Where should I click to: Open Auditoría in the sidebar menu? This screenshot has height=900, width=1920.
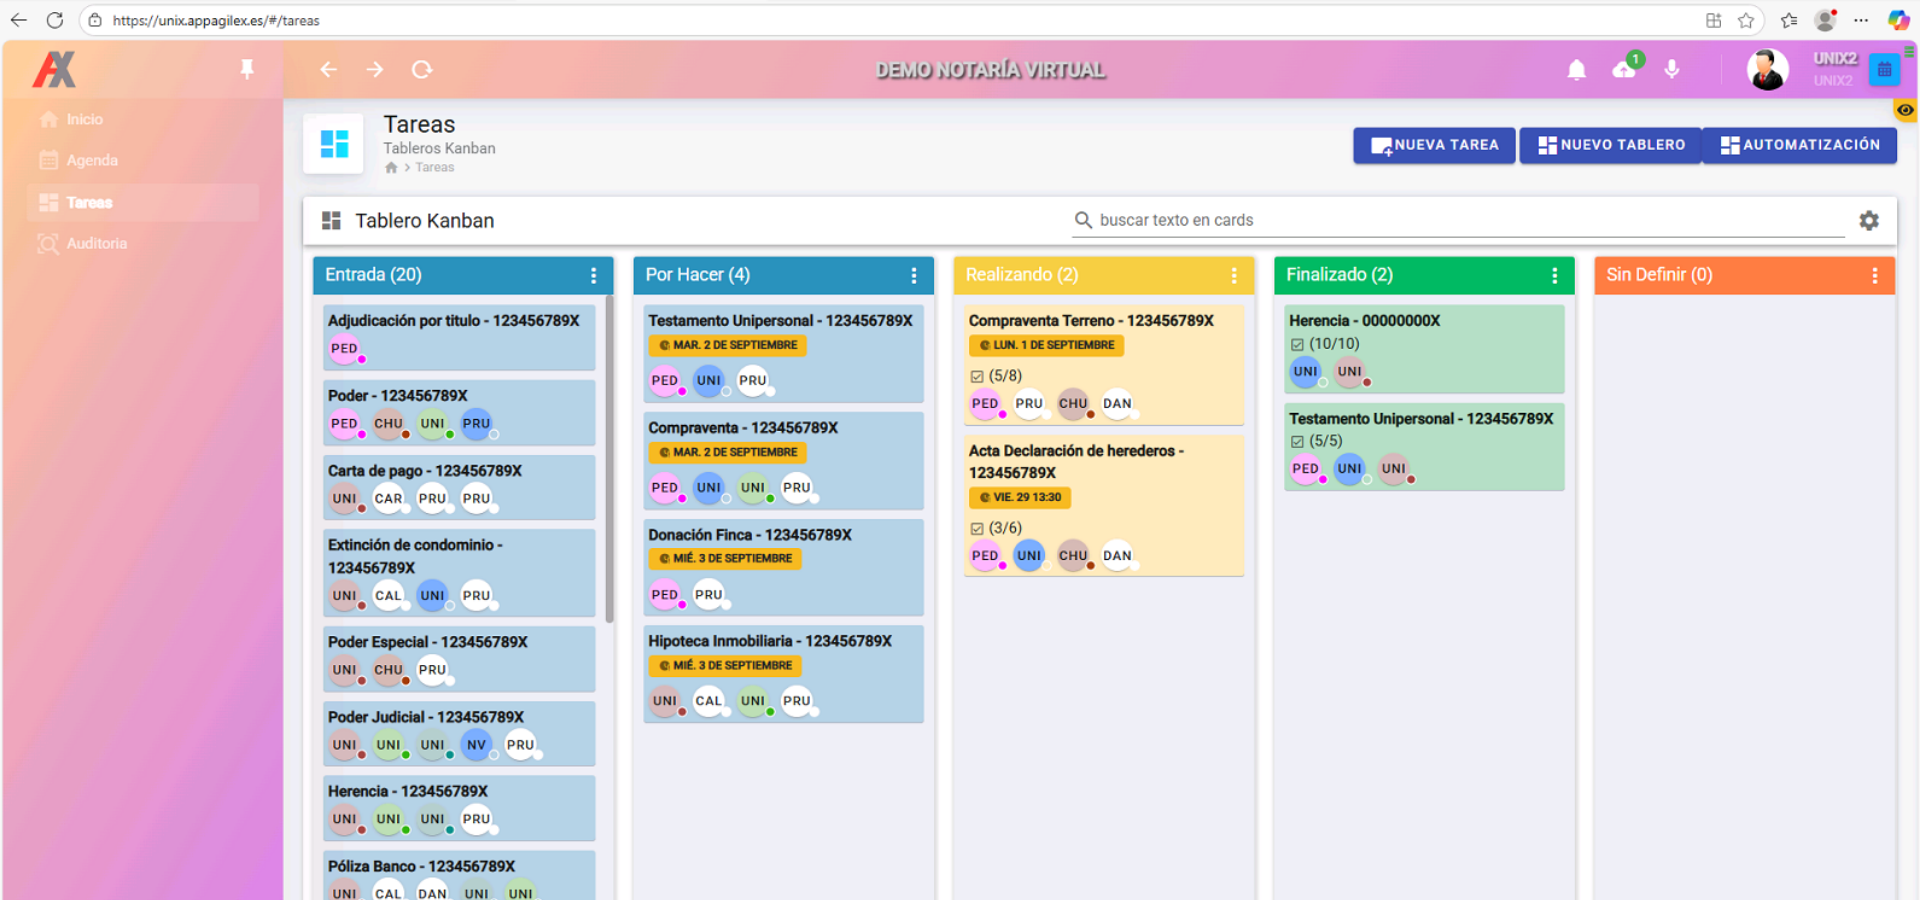[x=96, y=244]
